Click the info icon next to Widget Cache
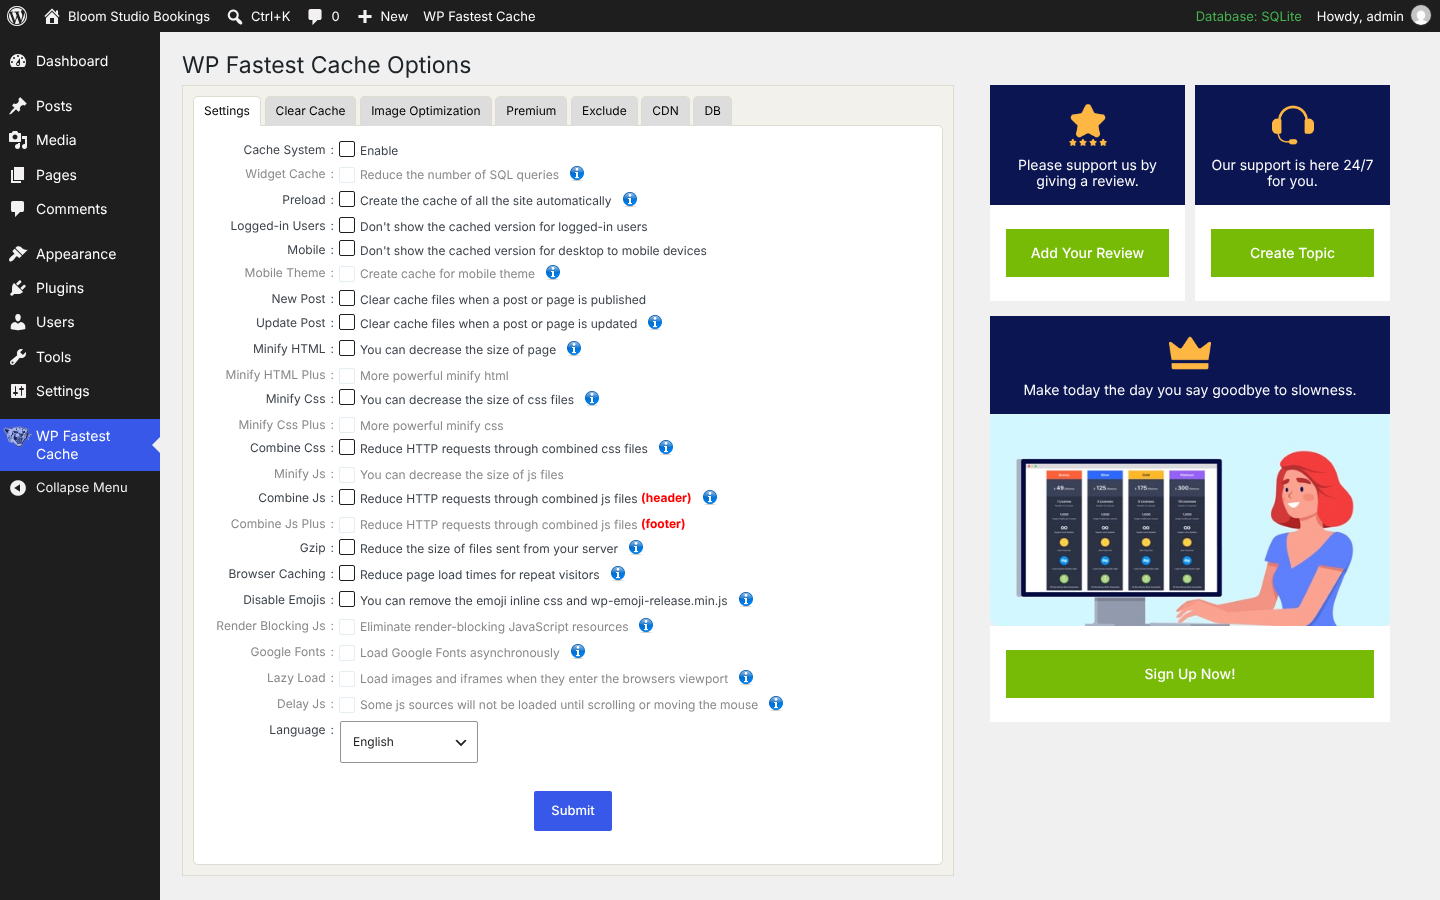 (x=577, y=173)
